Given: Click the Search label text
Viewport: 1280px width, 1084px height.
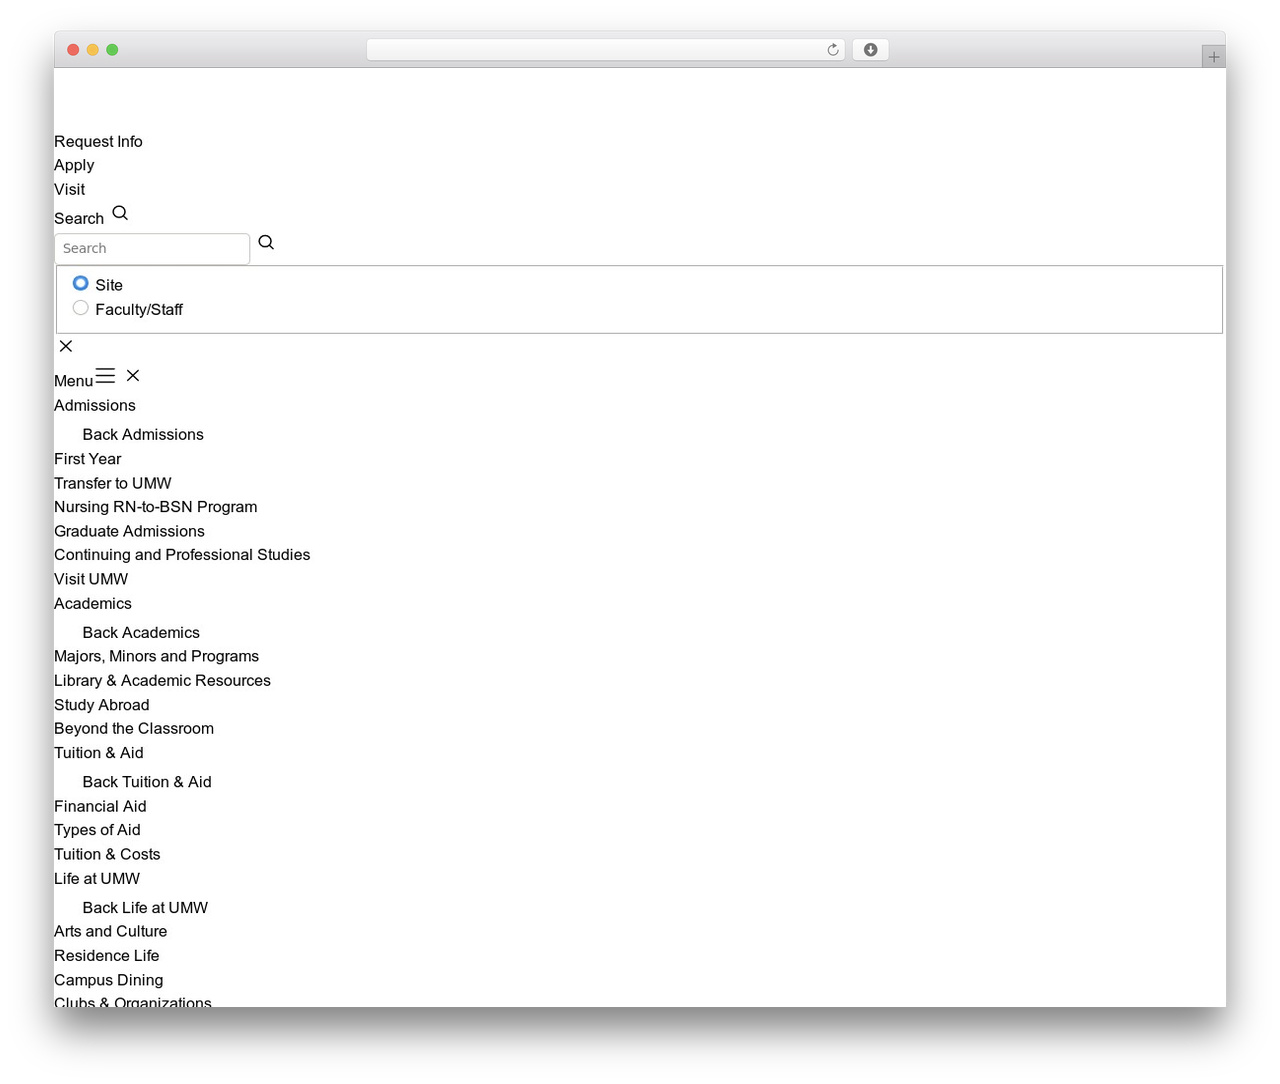Looking at the screenshot, I should tap(79, 219).
